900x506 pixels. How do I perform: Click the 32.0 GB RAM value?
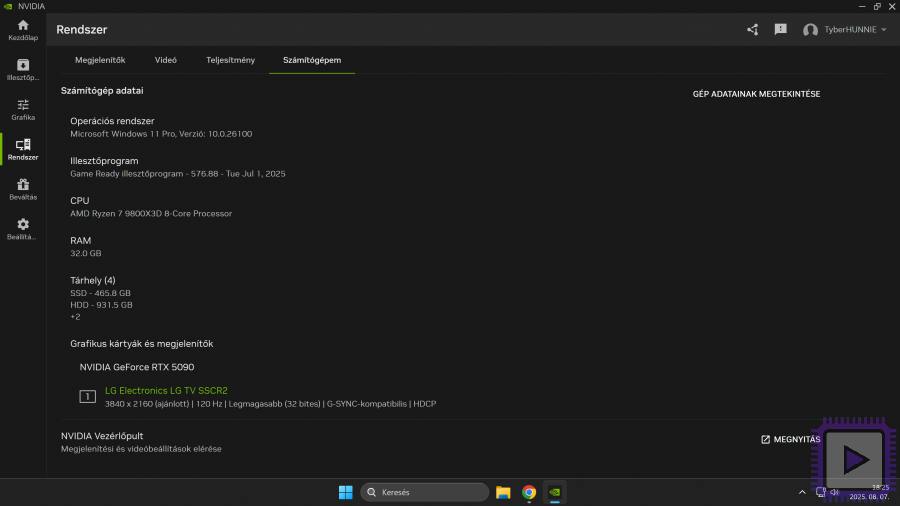(x=86, y=253)
